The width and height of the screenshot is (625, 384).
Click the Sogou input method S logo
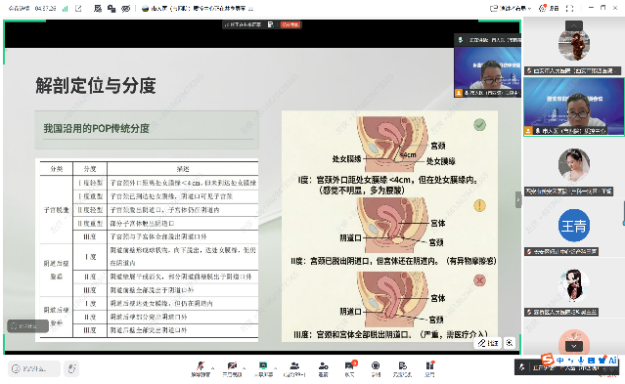[x=547, y=359]
